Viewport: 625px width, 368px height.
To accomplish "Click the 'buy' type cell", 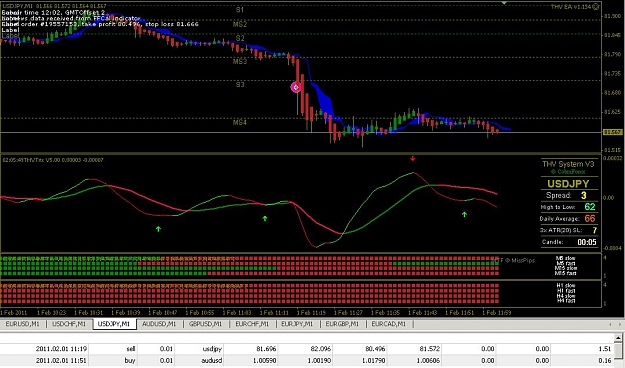I will tap(130, 360).
